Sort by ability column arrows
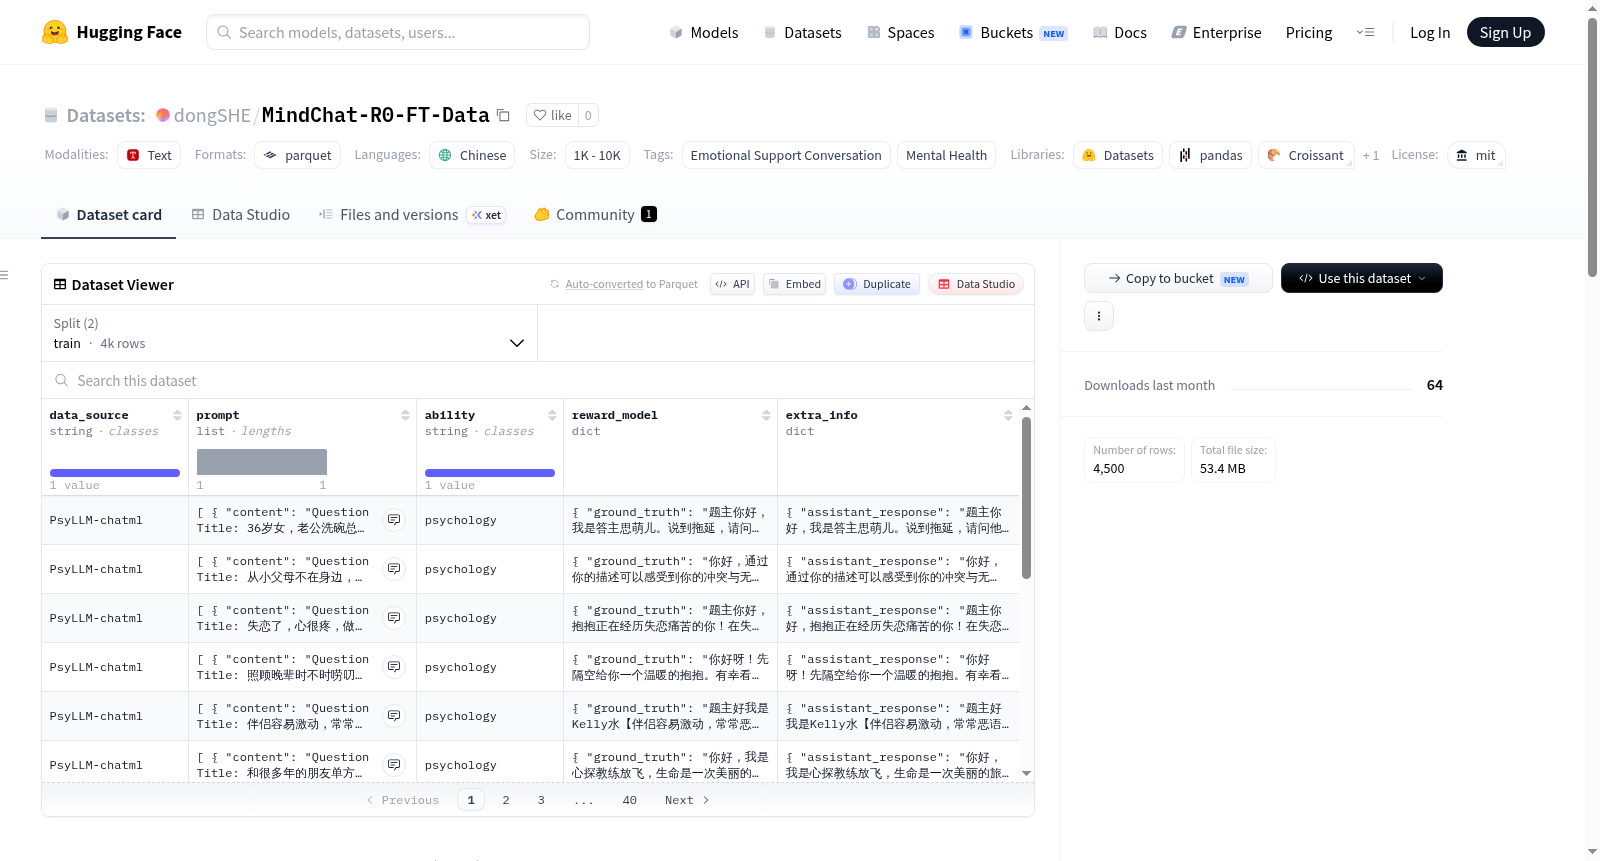This screenshot has height=861, width=1600. tap(552, 415)
